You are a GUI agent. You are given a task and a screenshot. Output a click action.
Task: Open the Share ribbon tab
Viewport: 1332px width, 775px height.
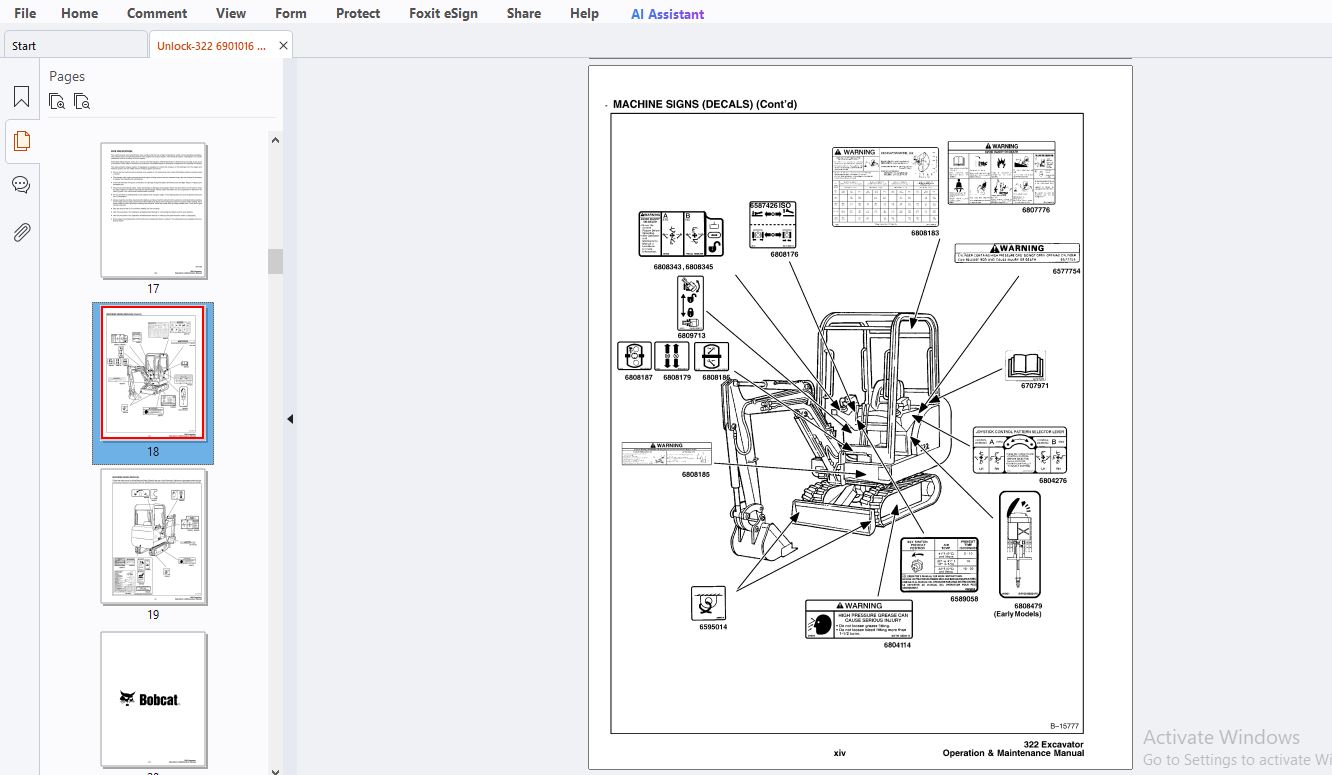click(524, 13)
